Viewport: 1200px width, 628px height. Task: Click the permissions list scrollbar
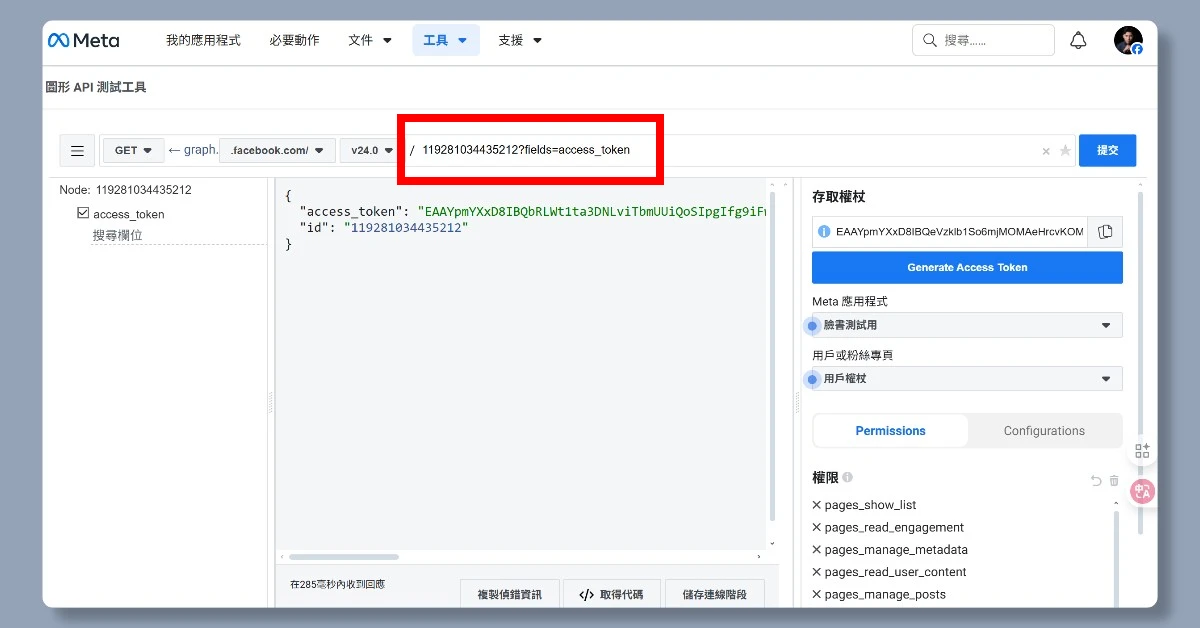tap(1116, 560)
